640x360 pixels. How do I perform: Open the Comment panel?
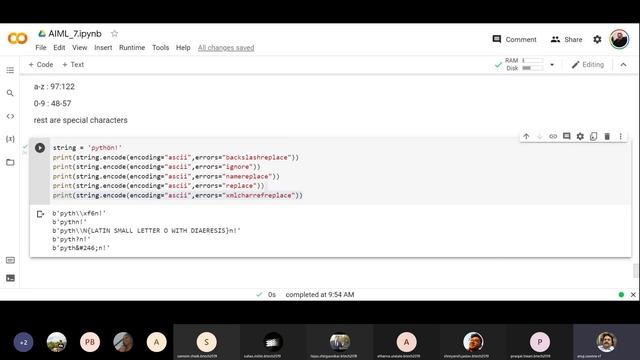click(514, 39)
